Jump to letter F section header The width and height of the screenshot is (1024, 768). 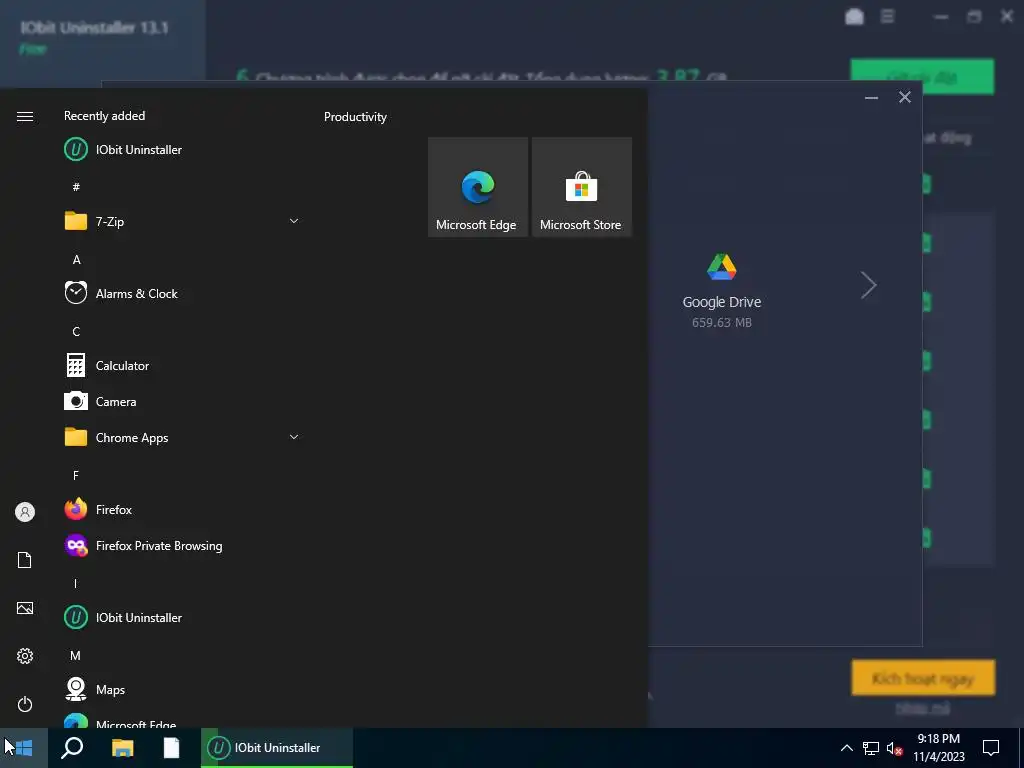click(x=76, y=475)
